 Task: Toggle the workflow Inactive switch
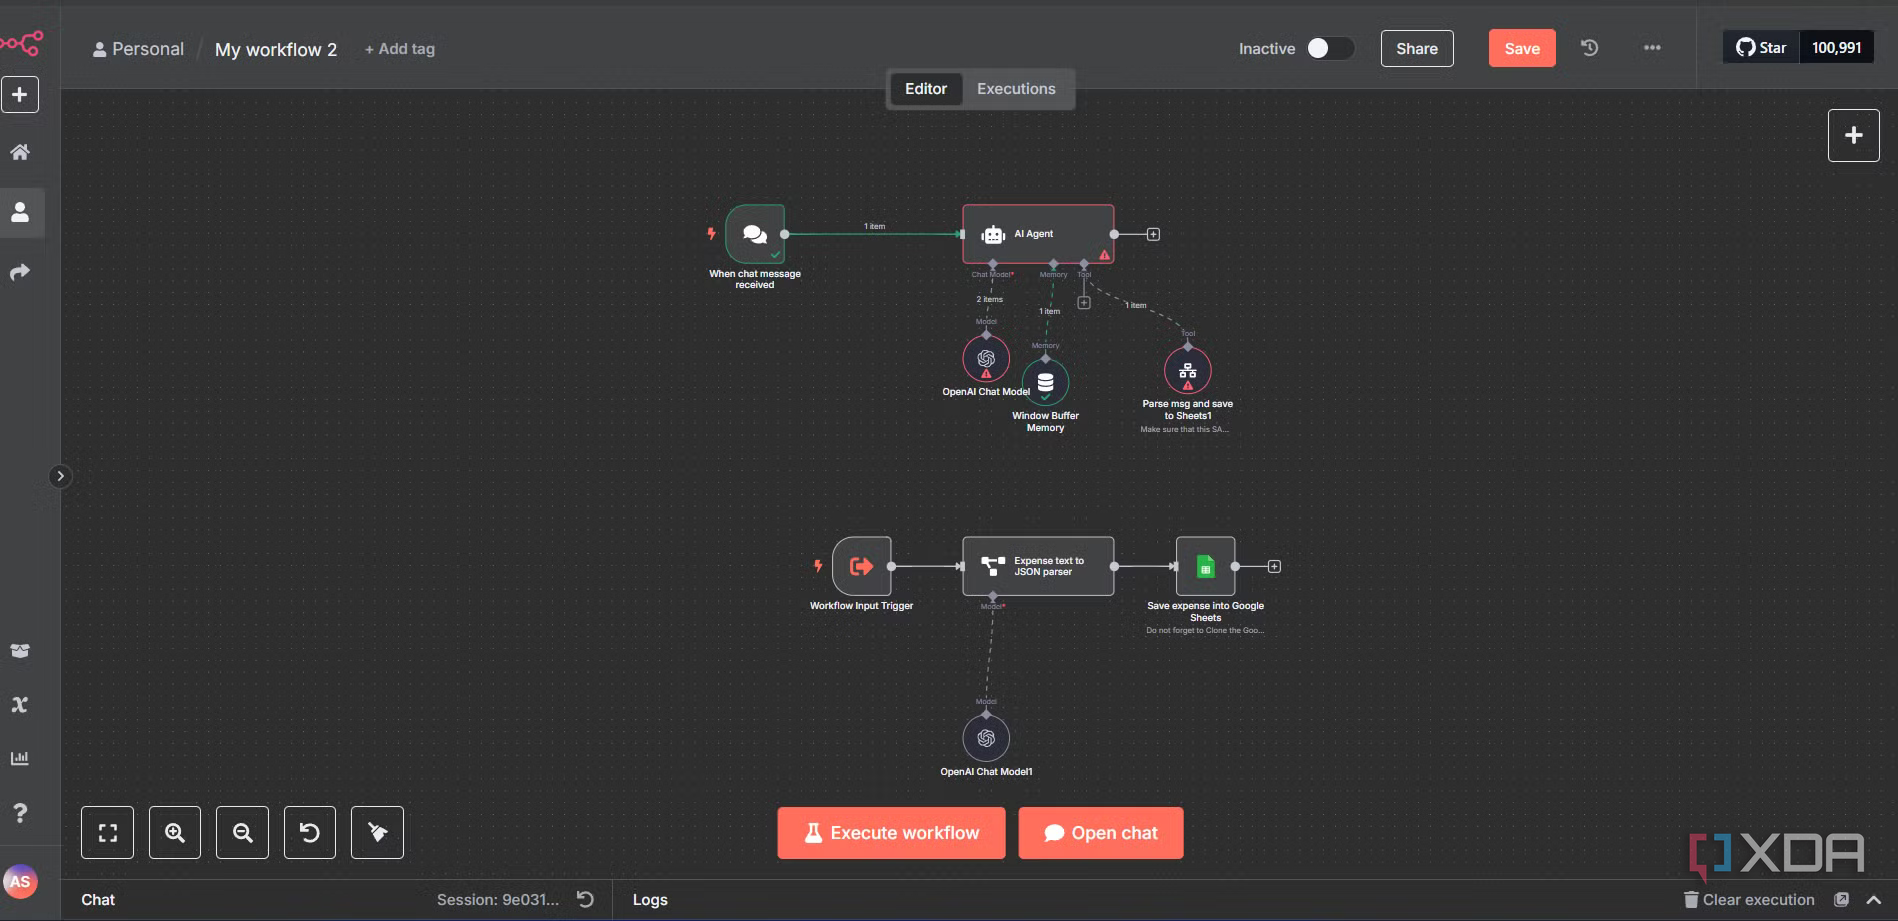click(1331, 48)
